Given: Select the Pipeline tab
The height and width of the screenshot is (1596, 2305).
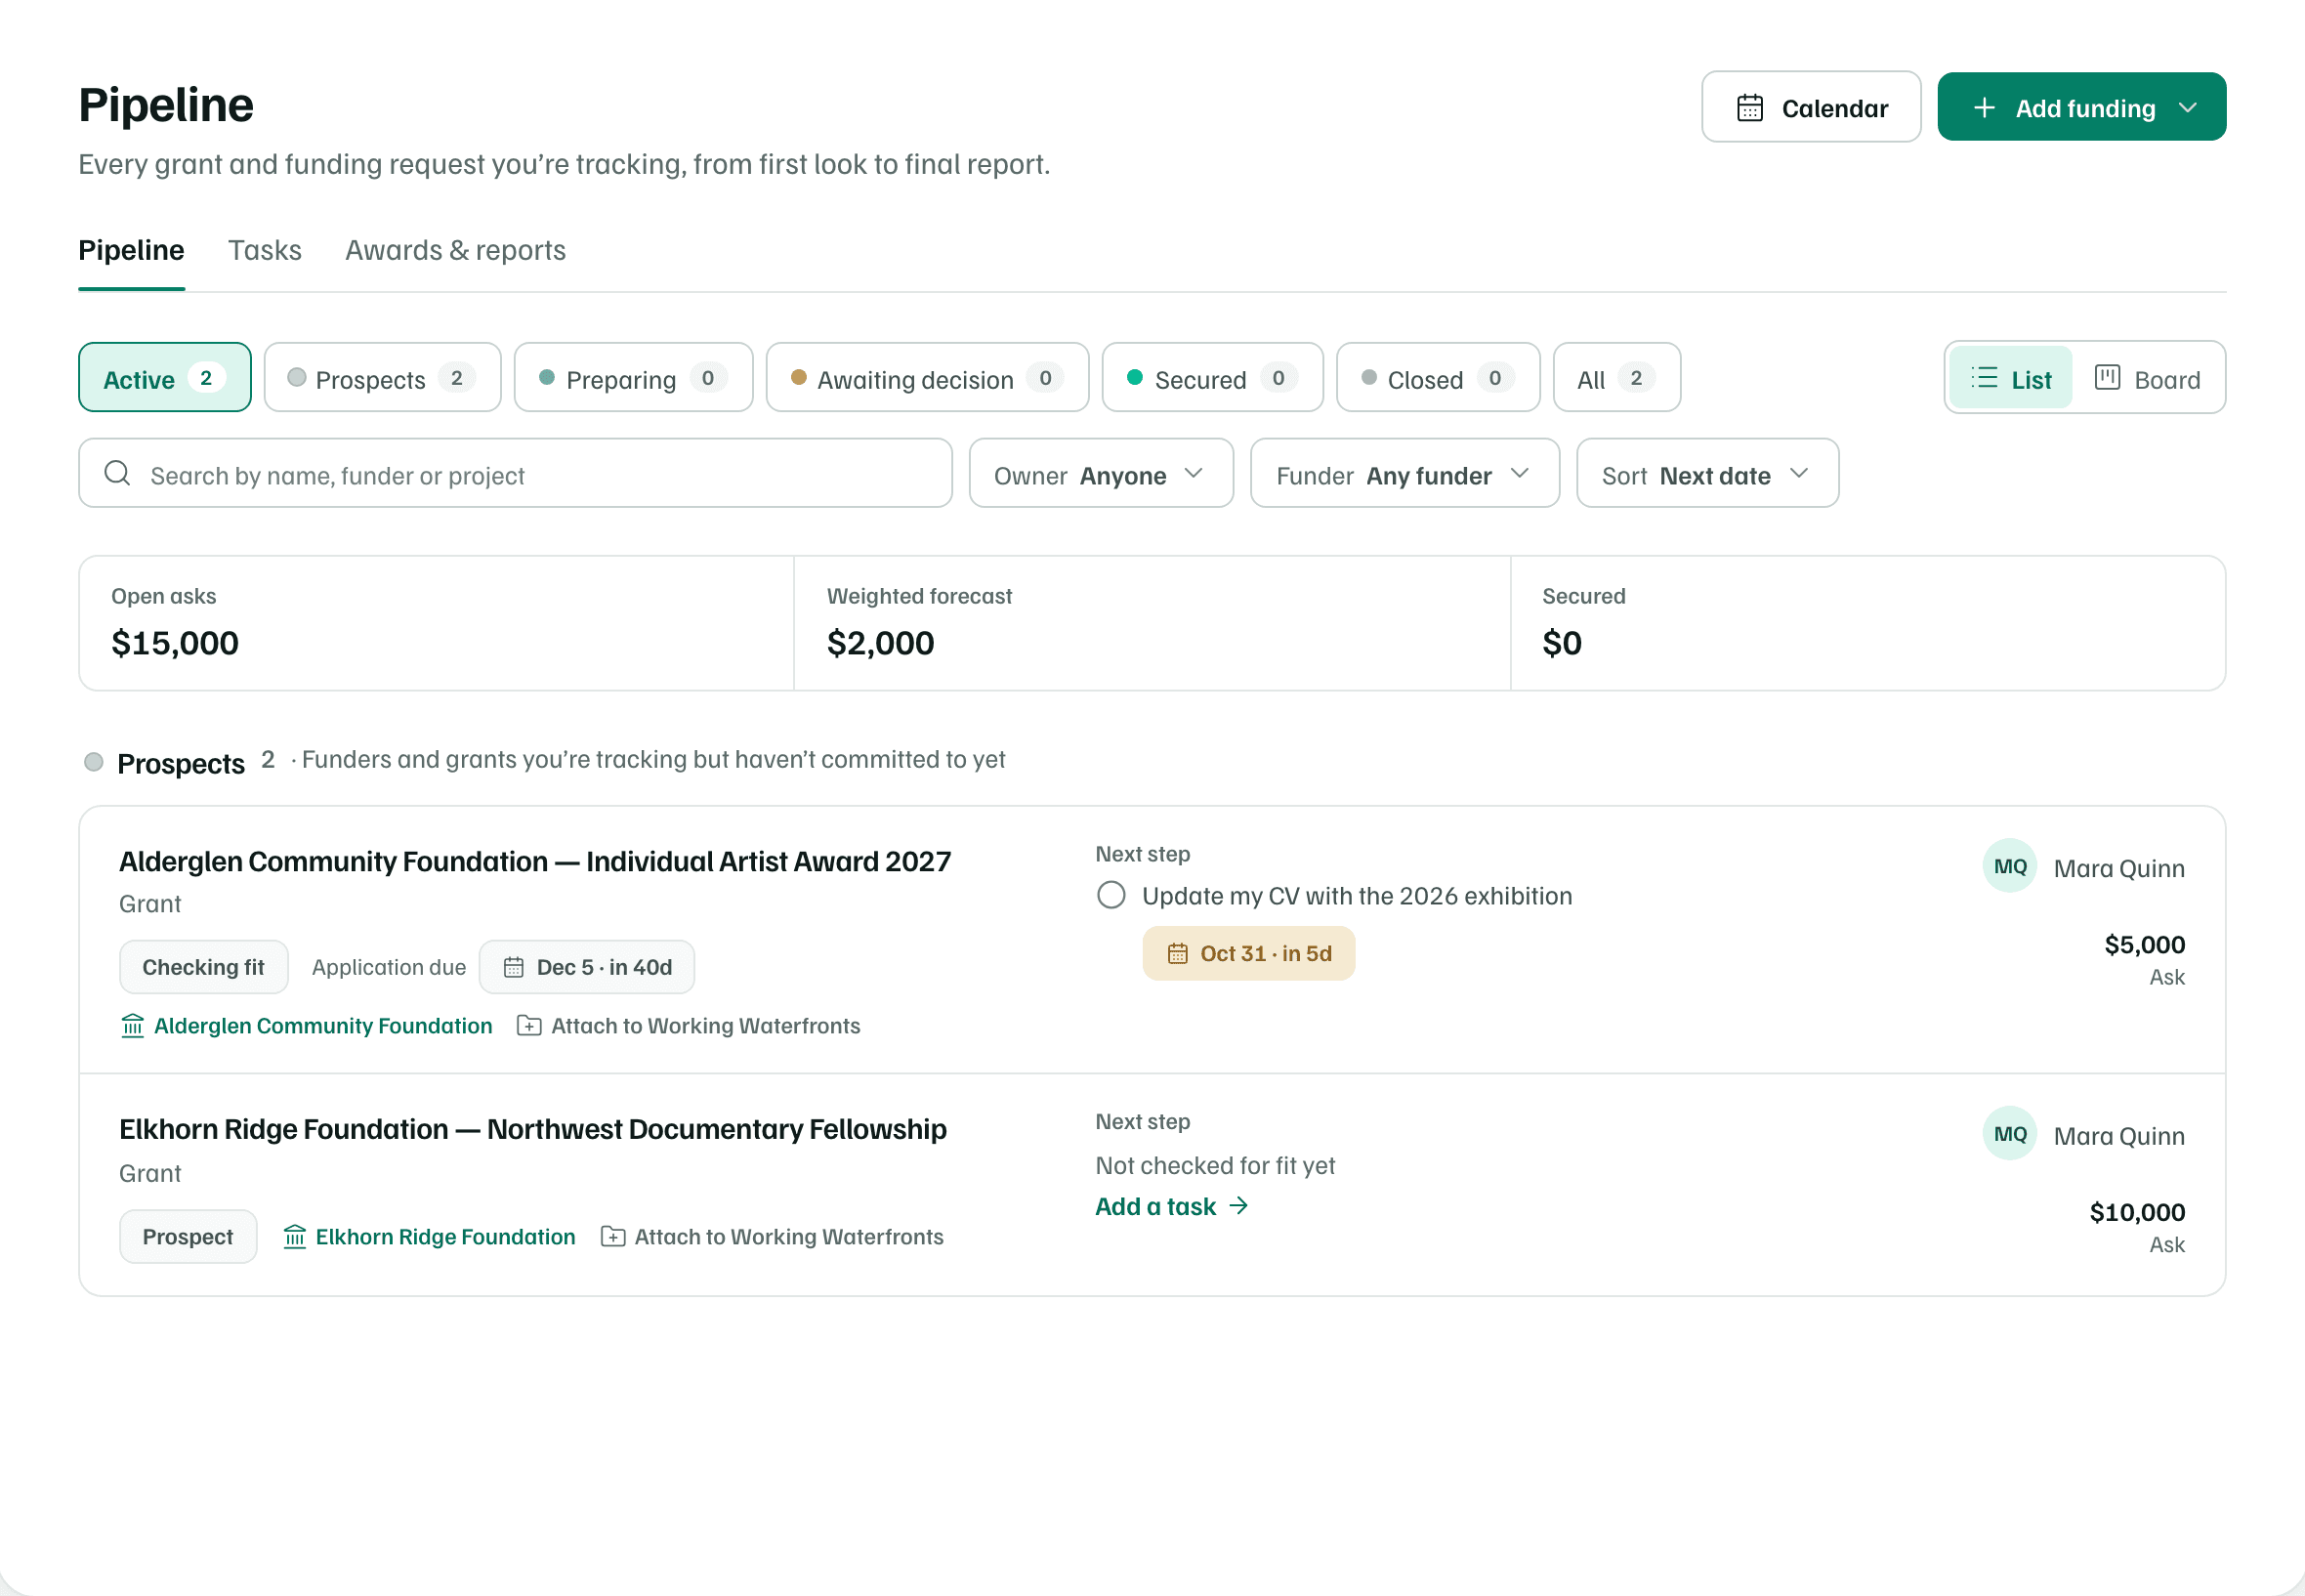Looking at the screenshot, I should pyautogui.click(x=131, y=250).
